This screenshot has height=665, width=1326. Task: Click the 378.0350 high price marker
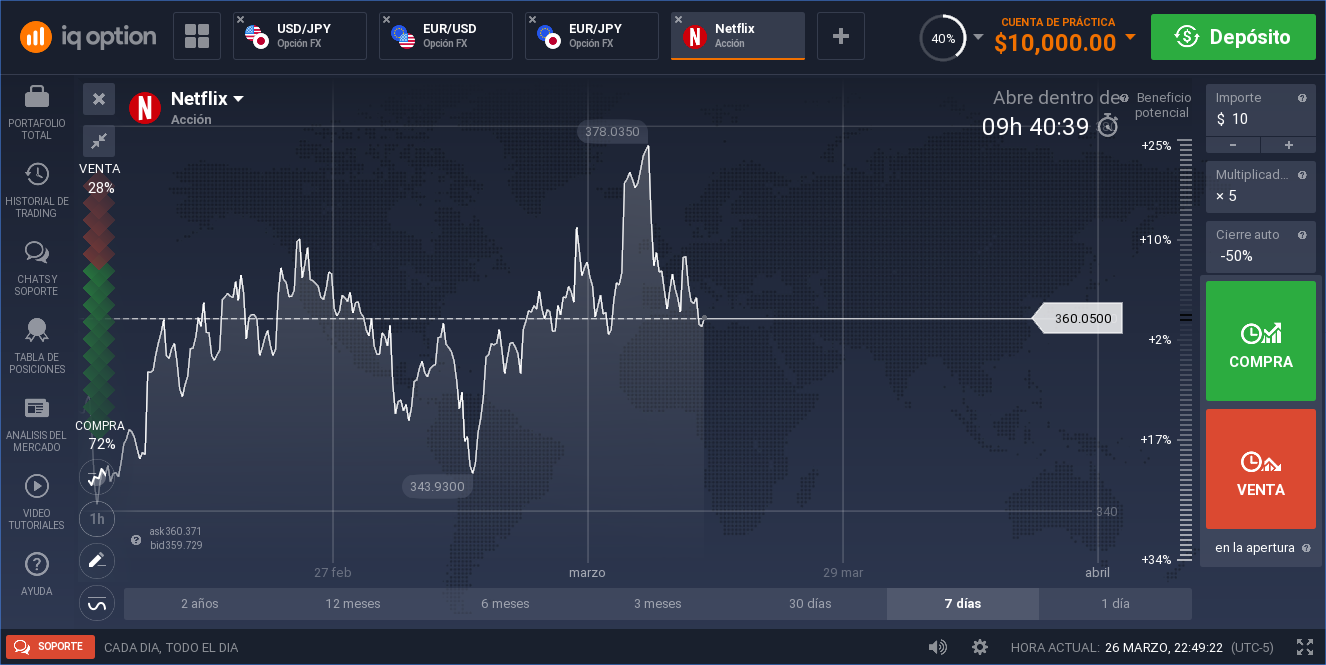pos(612,131)
